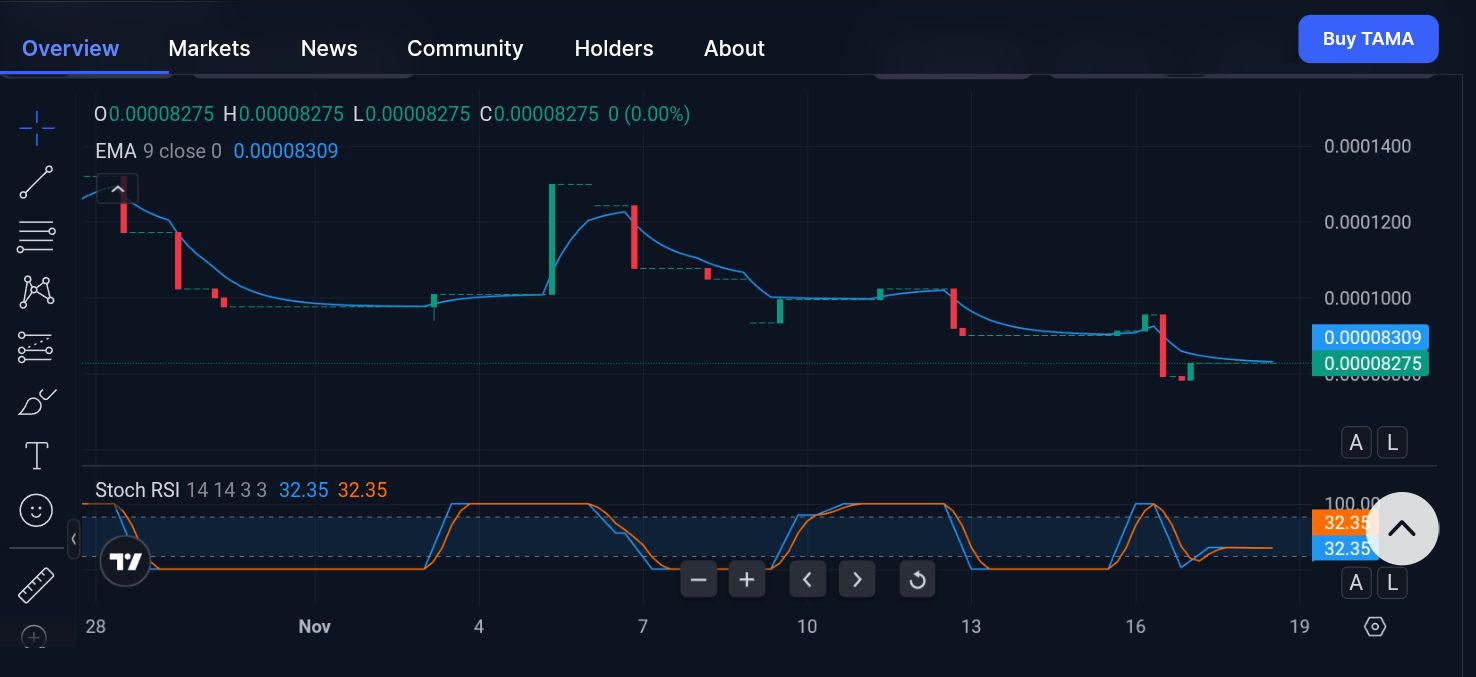Toggle the Stoch RSI pane's log scale
Viewport: 1476px width, 677px height.
tap(1392, 583)
